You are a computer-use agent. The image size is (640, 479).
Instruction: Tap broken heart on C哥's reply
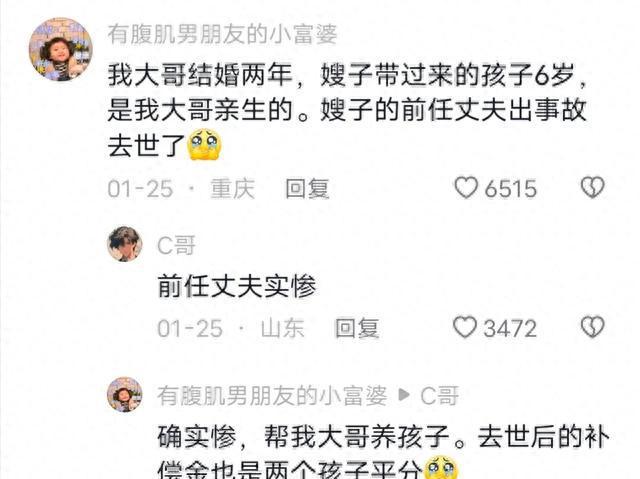pyautogui.click(x=592, y=327)
